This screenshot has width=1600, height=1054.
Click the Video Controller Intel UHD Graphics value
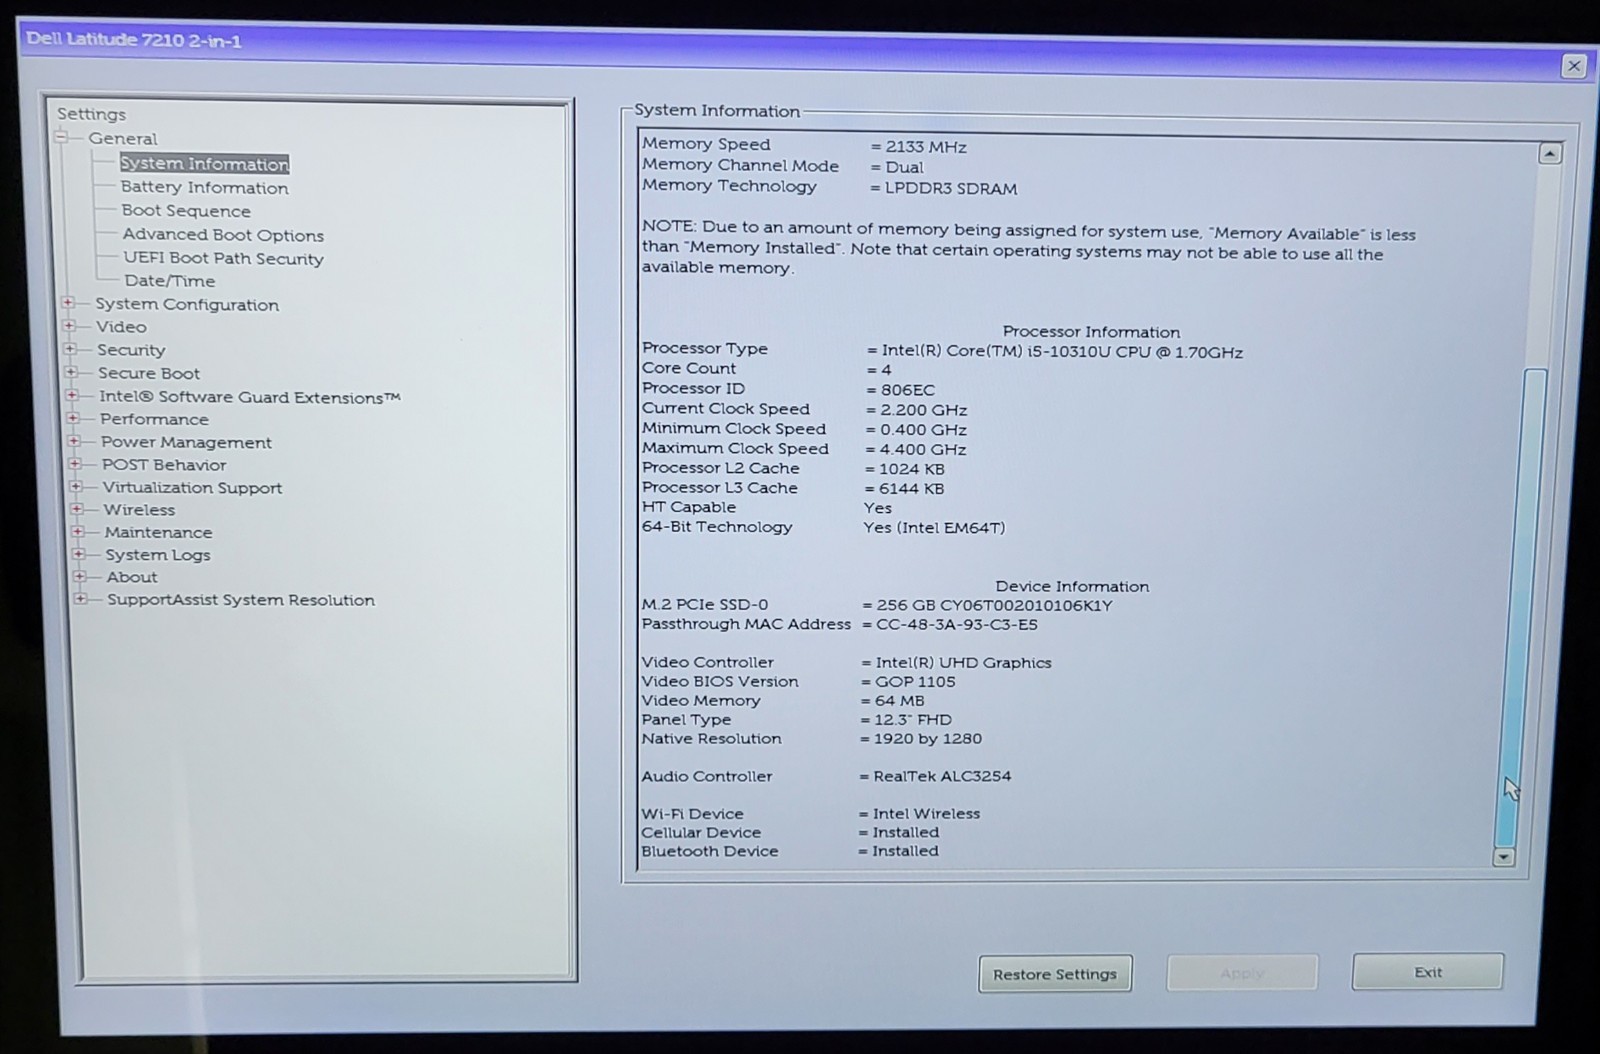pyautogui.click(x=963, y=663)
